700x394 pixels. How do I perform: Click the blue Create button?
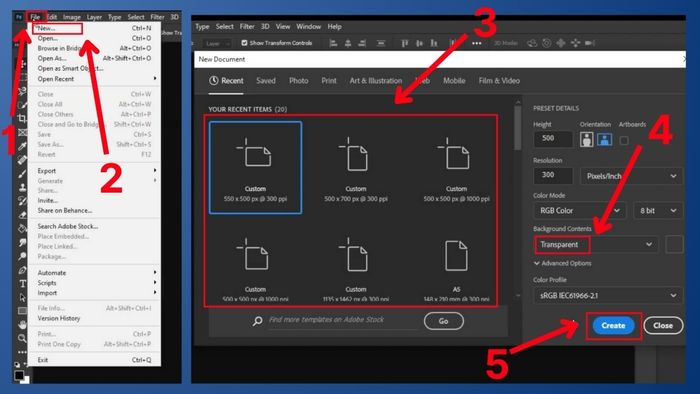613,325
